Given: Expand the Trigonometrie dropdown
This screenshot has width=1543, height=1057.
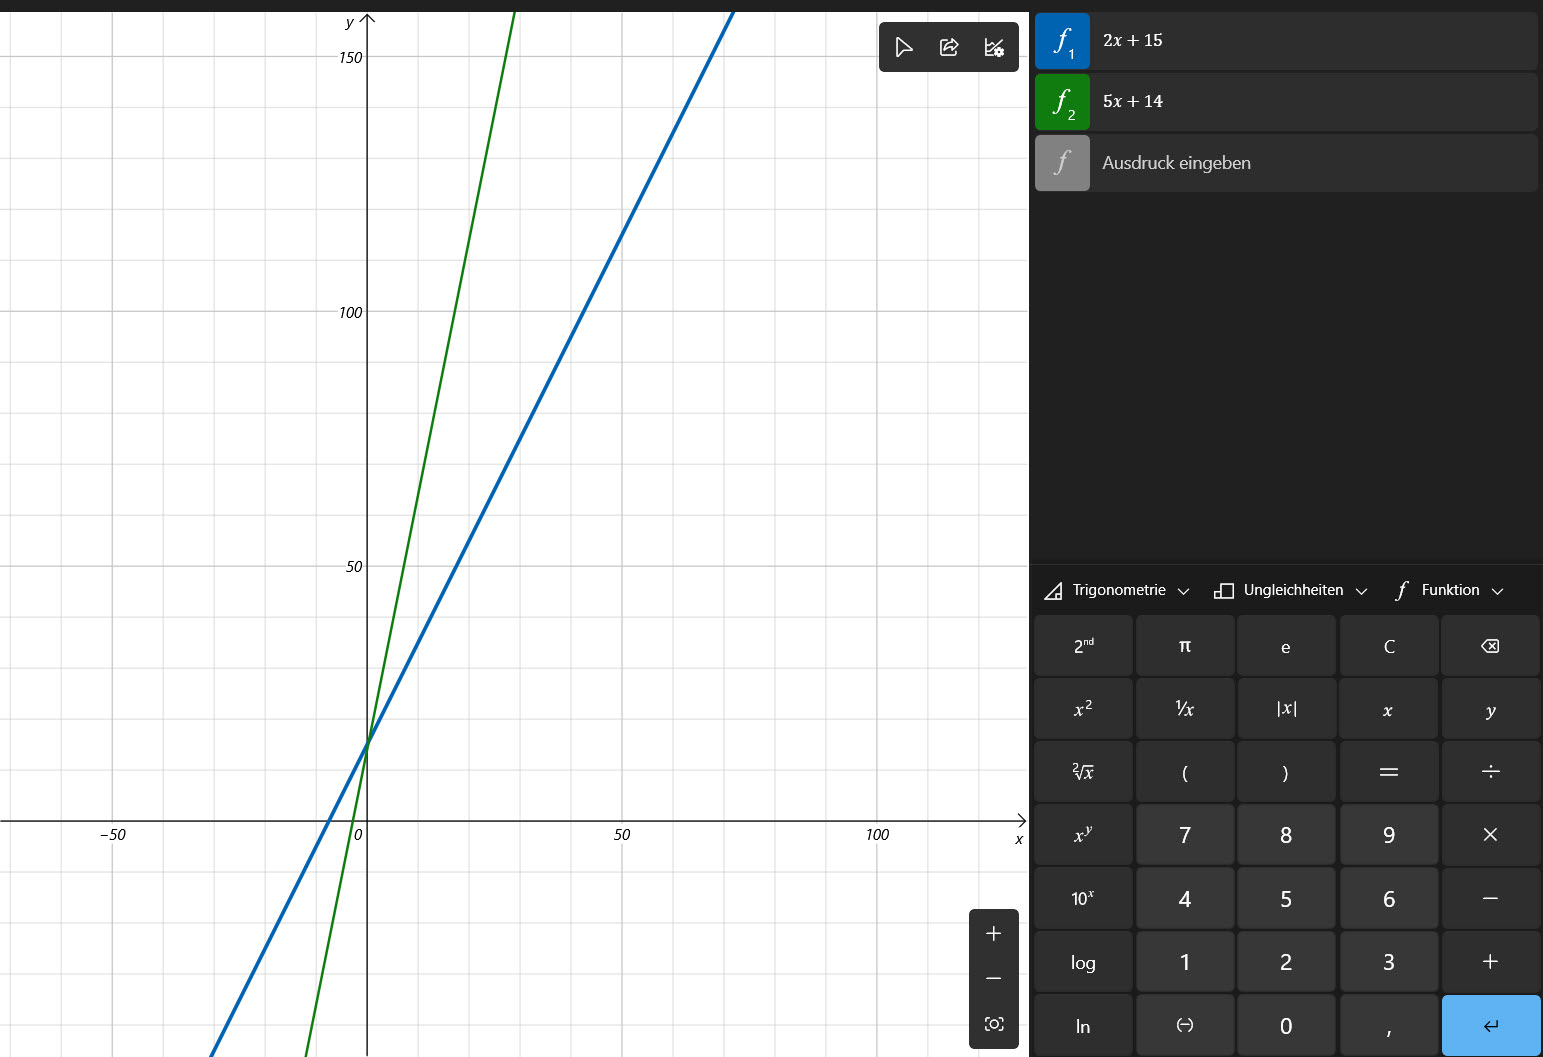Looking at the screenshot, I should (x=1117, y=590).
